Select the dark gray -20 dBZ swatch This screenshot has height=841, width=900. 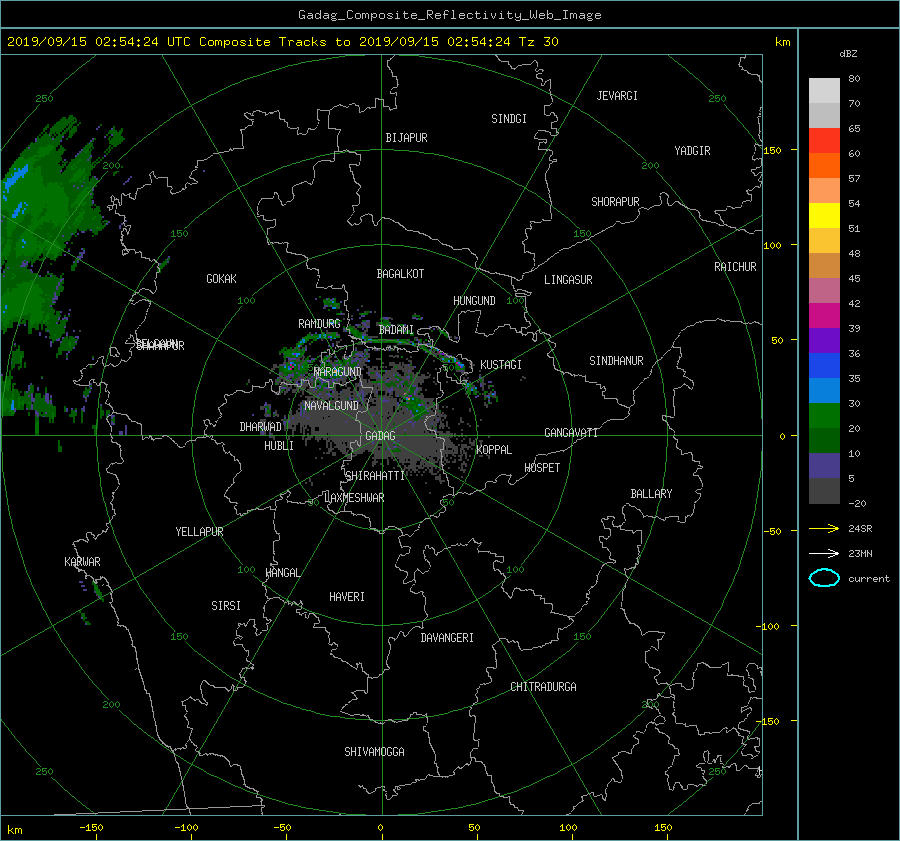[824, 490]
